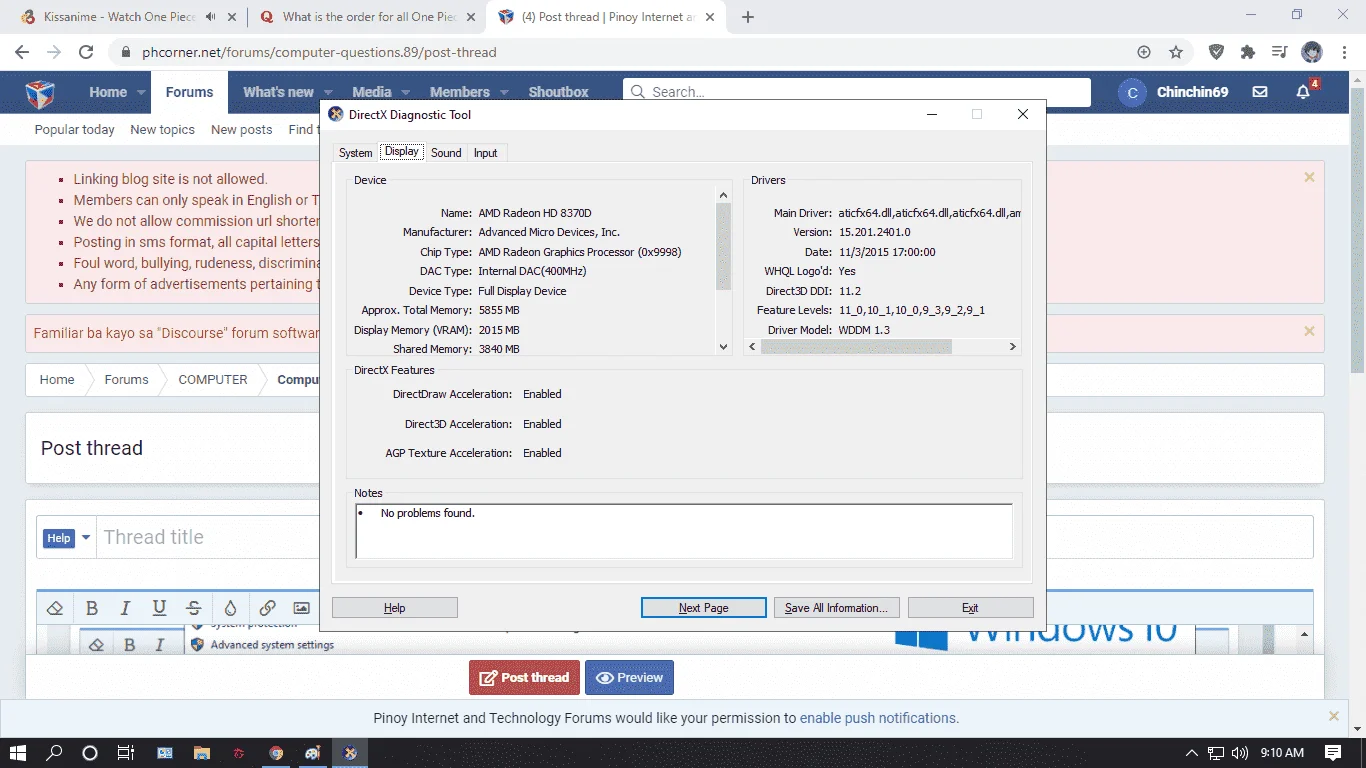This screenshot has height=768, width=1366.
Task: Expand the Members navigation dropdown arrow
Action: [x=504, y=92]
